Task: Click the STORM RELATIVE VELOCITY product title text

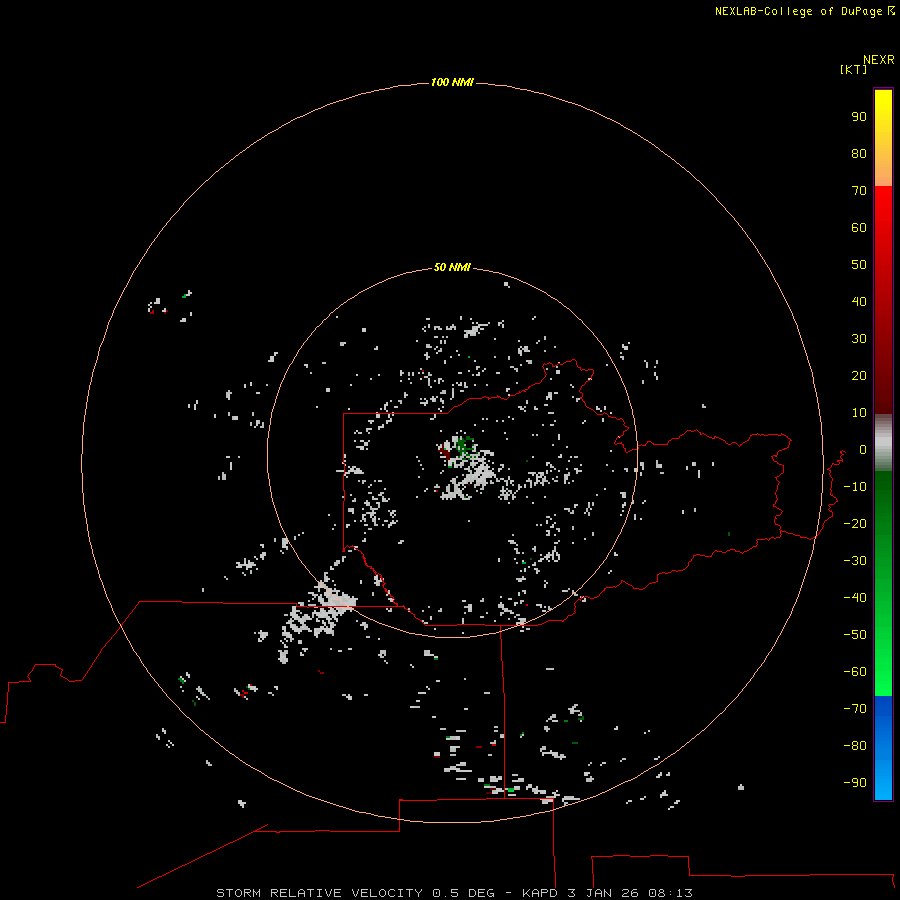Action: [x=319, y=893]
